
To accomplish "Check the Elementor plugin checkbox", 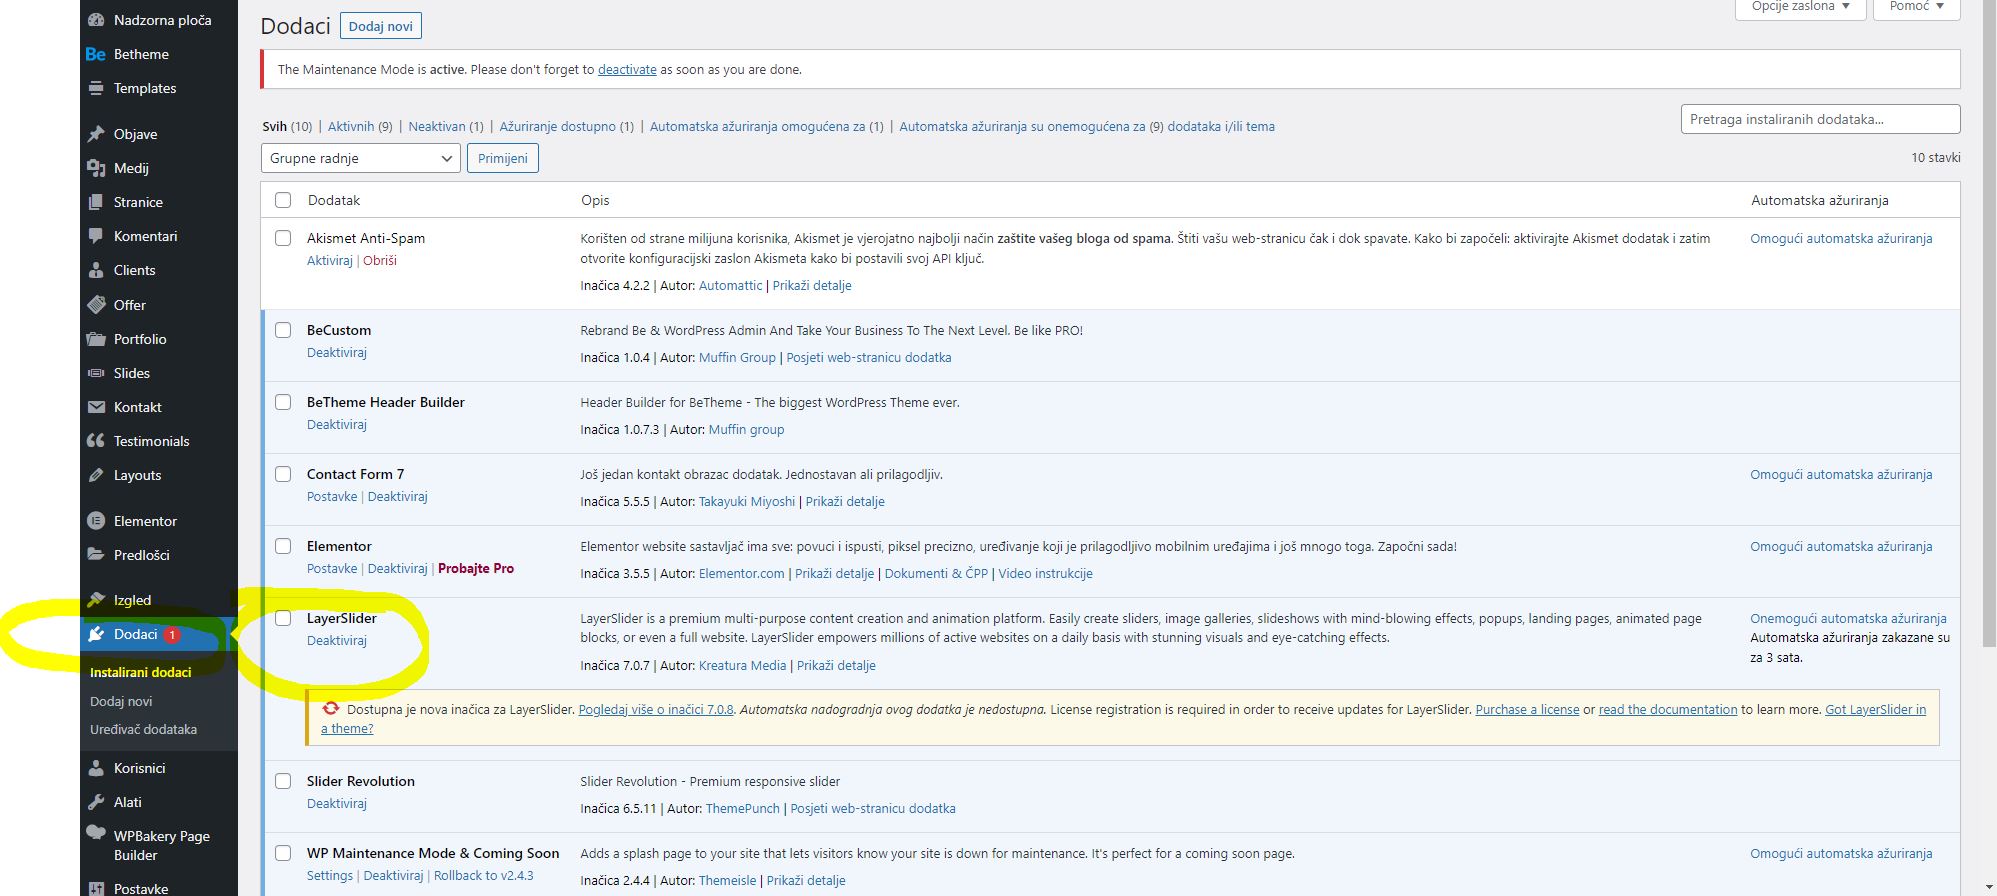I will pyautogui.click(x=283, y=546).
